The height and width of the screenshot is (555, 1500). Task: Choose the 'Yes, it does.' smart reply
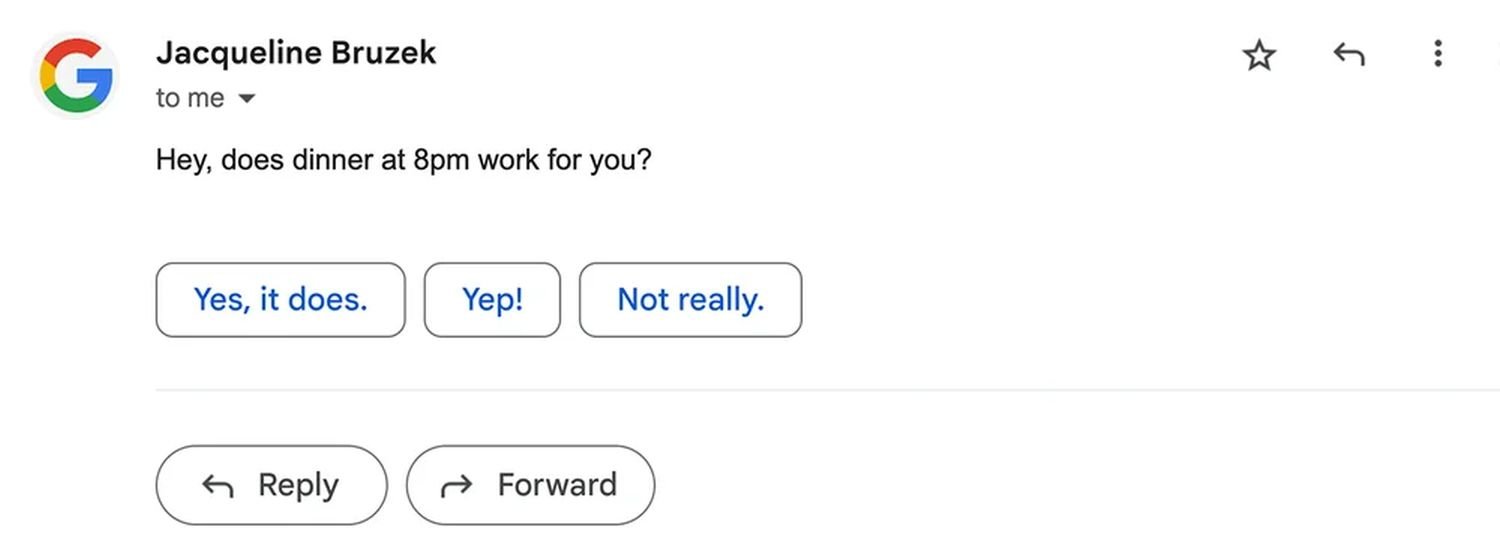[x=280, y=299]
